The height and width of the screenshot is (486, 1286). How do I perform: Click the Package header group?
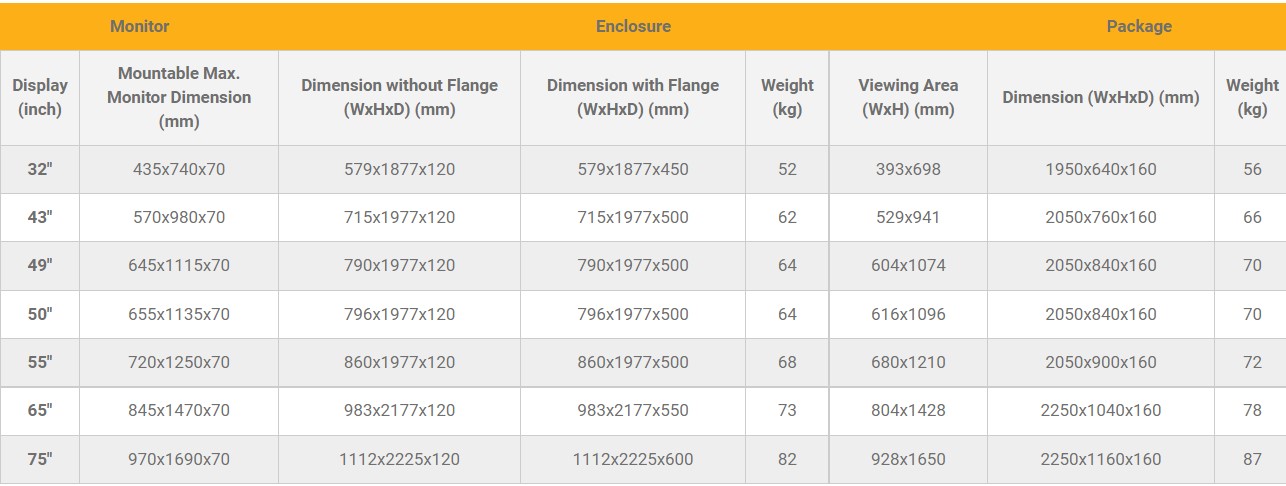tap(1138, 27)
